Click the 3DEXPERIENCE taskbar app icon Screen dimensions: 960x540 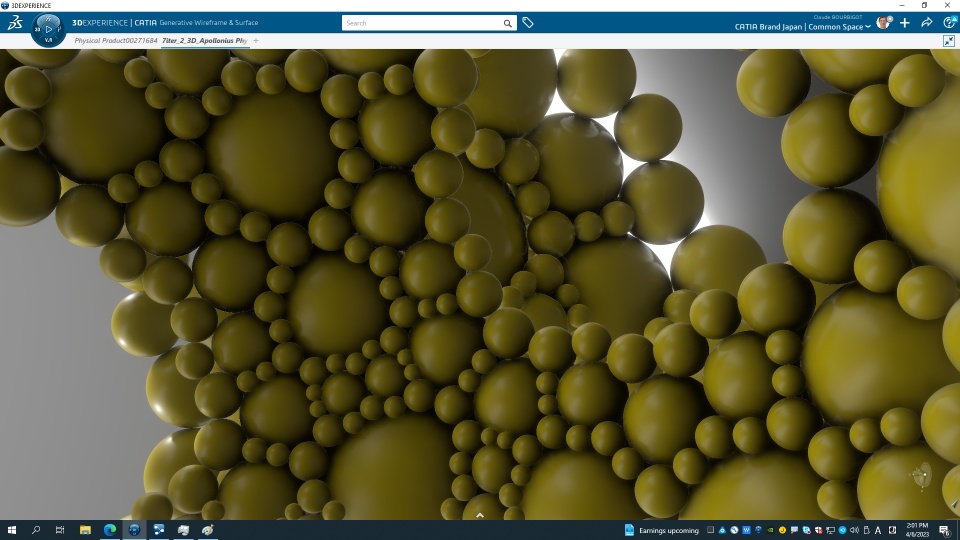tap(134, 530)
